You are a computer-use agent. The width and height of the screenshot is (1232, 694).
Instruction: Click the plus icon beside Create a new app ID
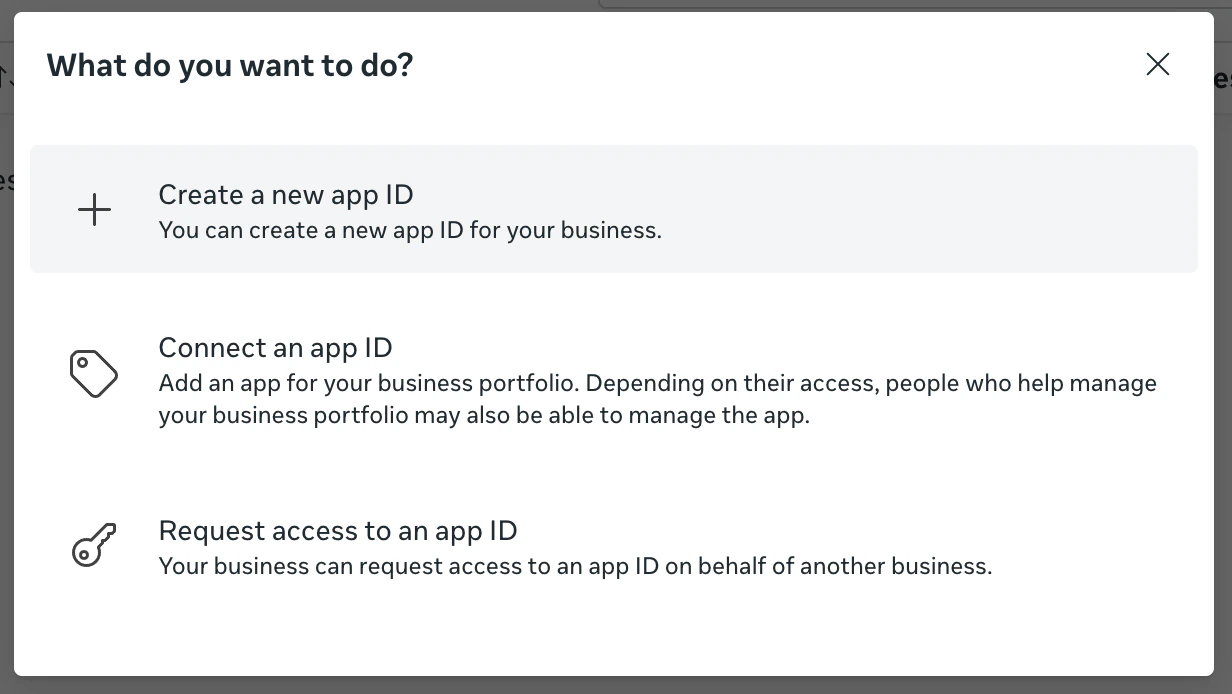tap(94, 209)
